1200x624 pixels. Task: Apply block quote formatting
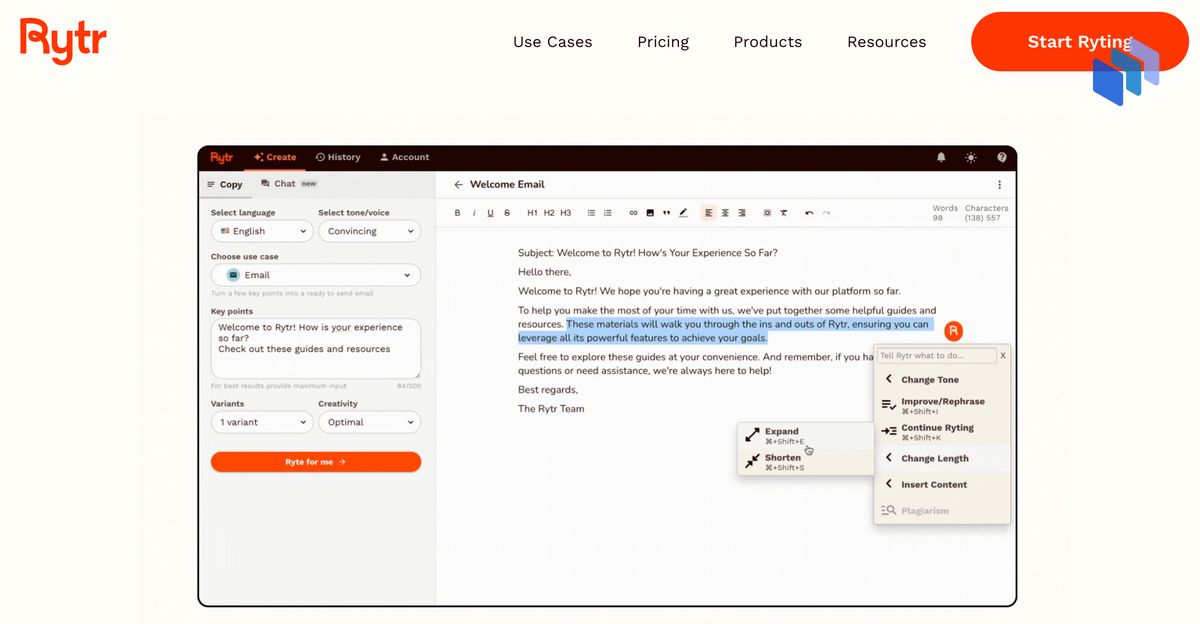click(666, 213)
